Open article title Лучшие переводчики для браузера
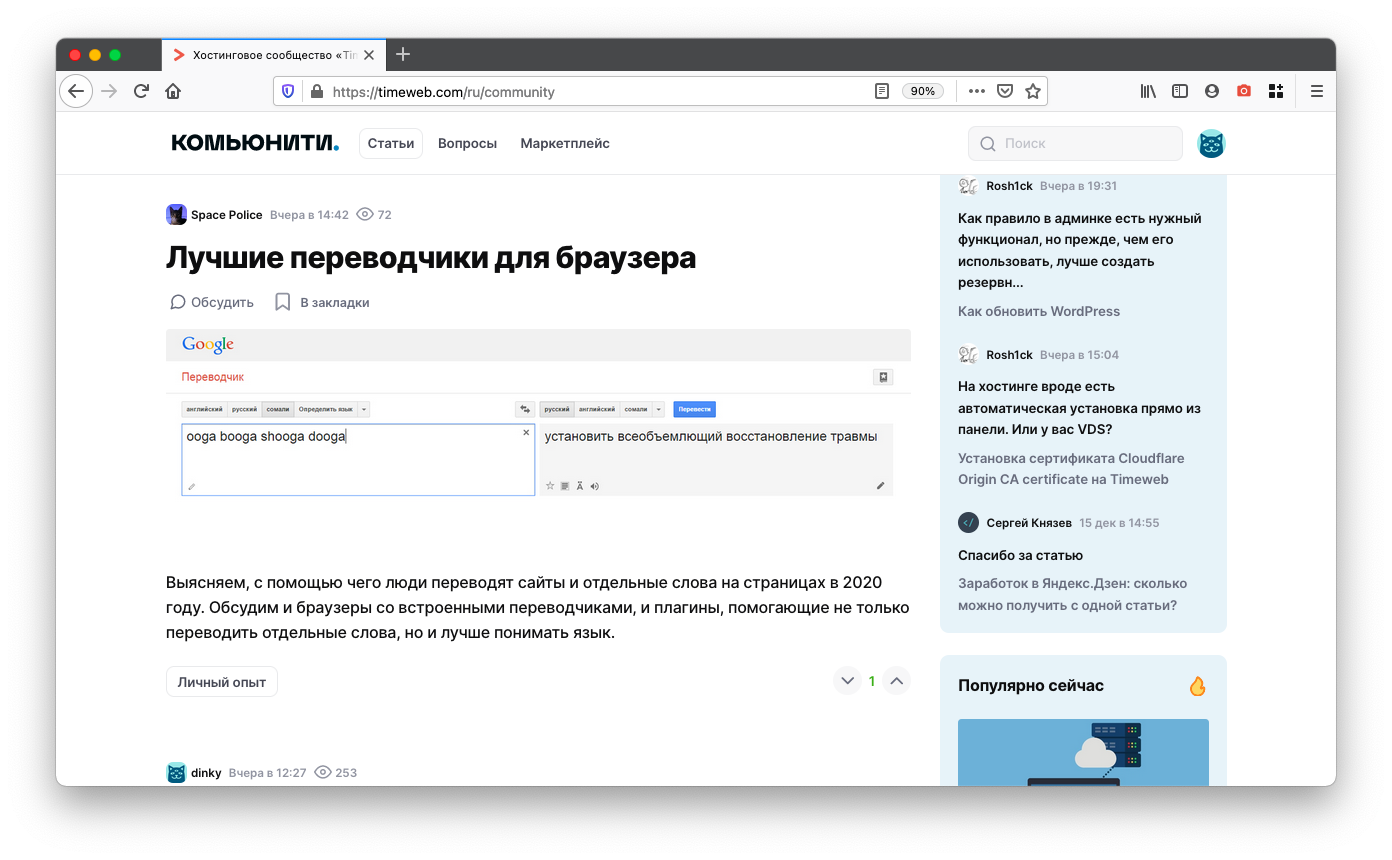 431,258
